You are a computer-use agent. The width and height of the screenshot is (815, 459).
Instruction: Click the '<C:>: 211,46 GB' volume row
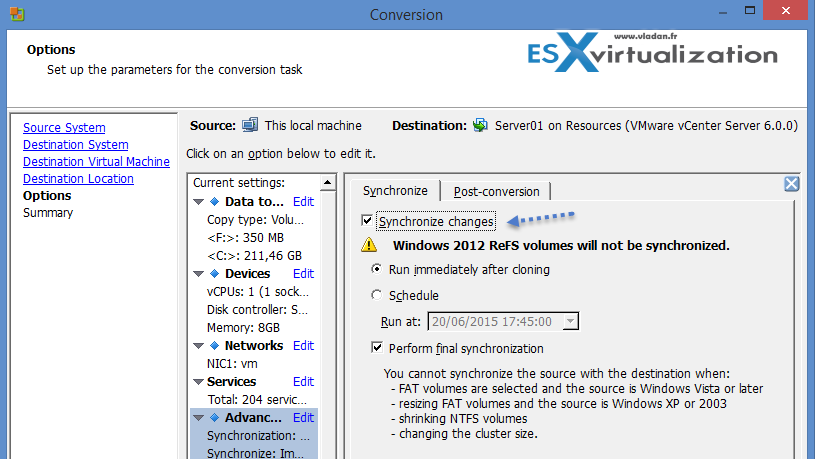[254, 255]
